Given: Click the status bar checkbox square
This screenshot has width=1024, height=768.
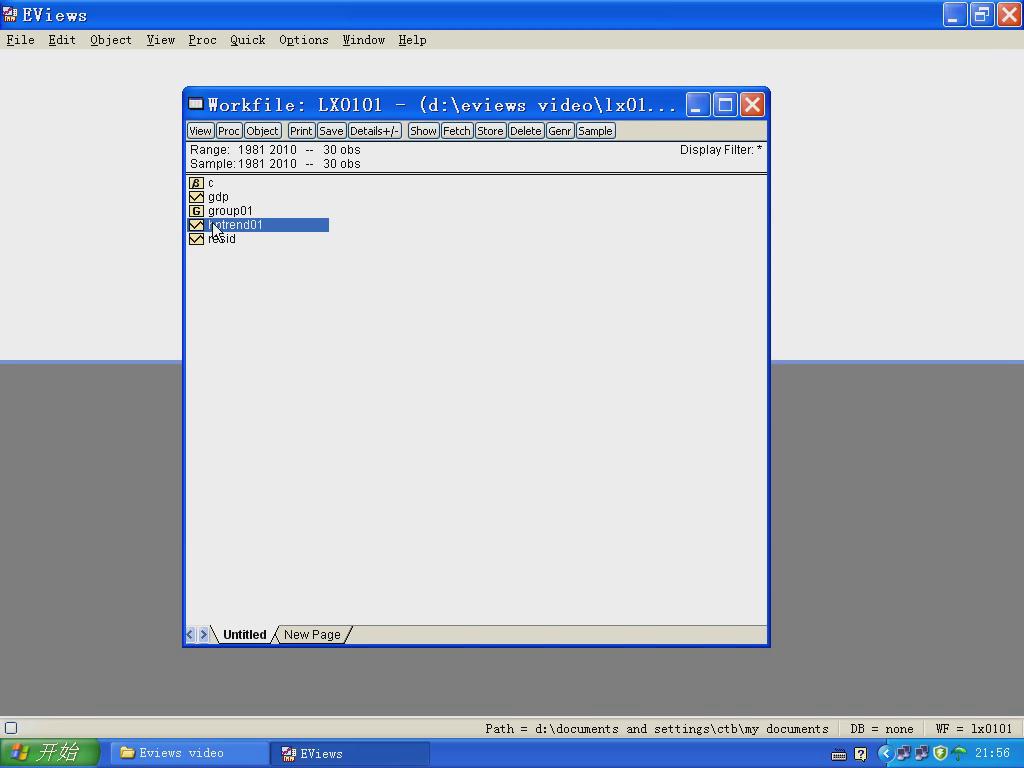Looking at the screenshot, I should point(11,728).
